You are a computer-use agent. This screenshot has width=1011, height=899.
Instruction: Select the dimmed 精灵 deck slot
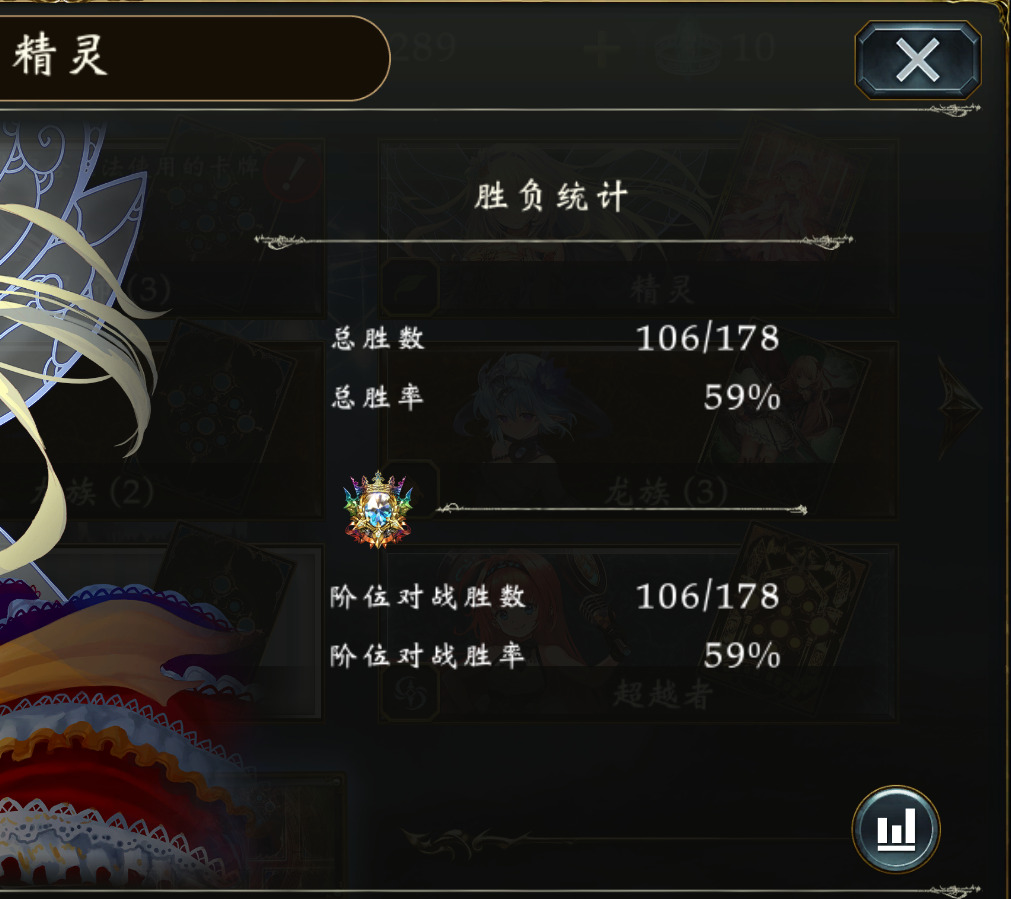pyautogui.click(x=638, y=228)
